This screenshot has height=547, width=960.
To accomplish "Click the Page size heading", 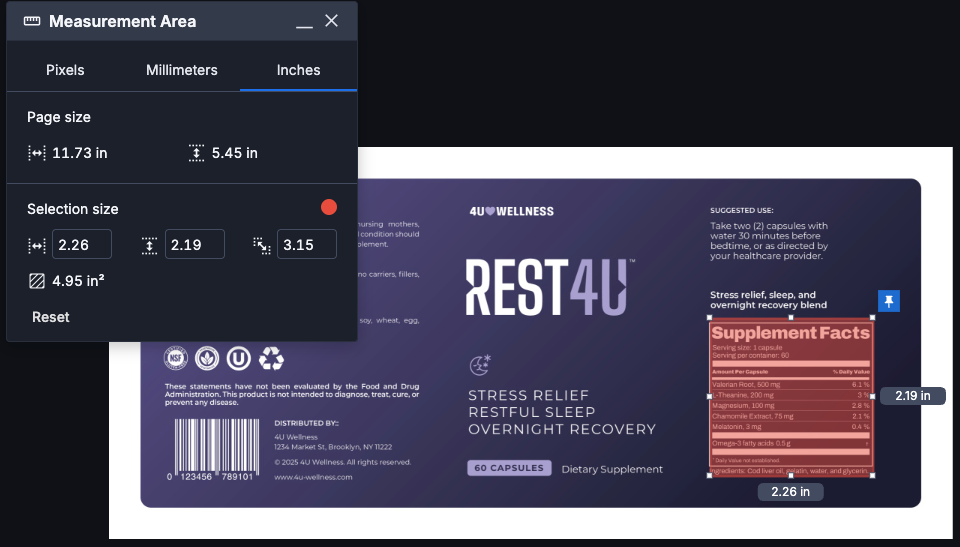I will (x=59, y=117).
